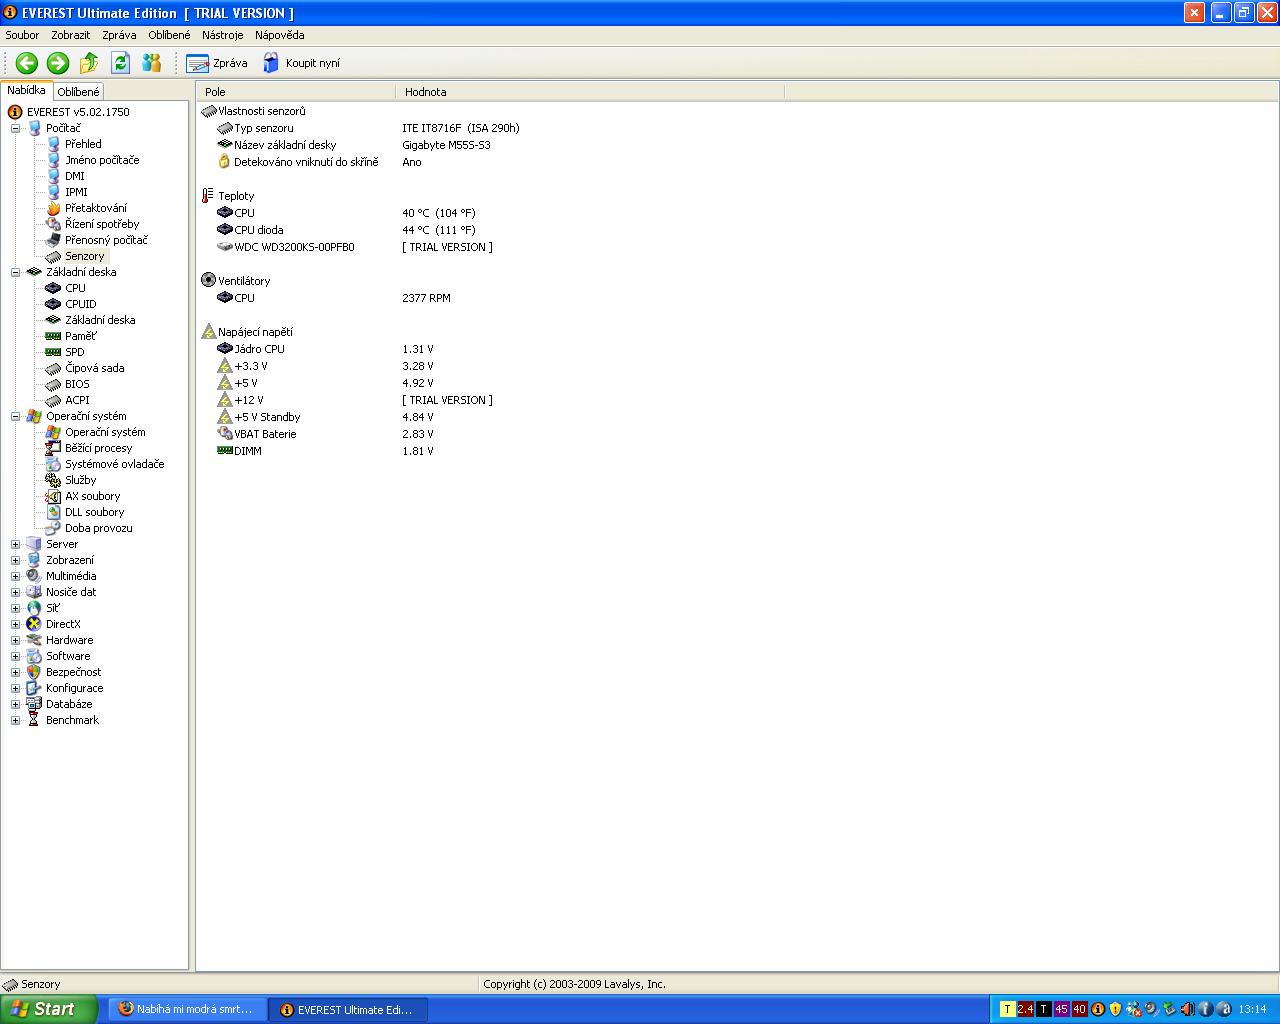This screenshot has width=1280, height=1024.
Task: Select the Síť globe icon
Action: [34, 608]
